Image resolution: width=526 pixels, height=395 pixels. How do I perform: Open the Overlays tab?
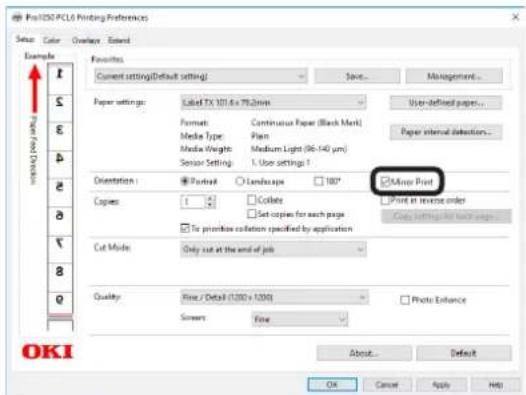[x=86, y=40]
